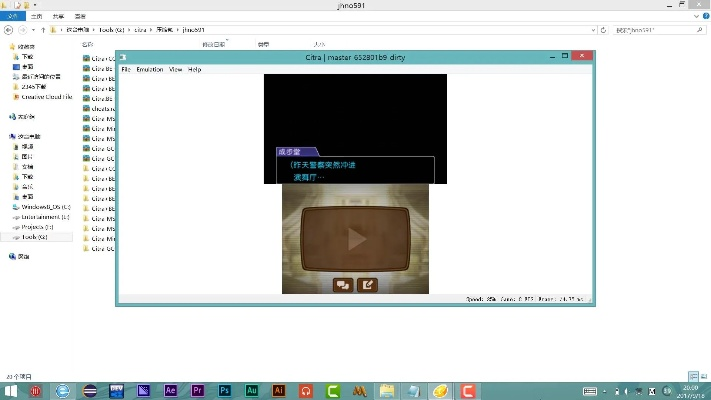Launch Photoshop from the taskbar
Image resolution: width=711 pixels, height=400 pixels.
225,390
